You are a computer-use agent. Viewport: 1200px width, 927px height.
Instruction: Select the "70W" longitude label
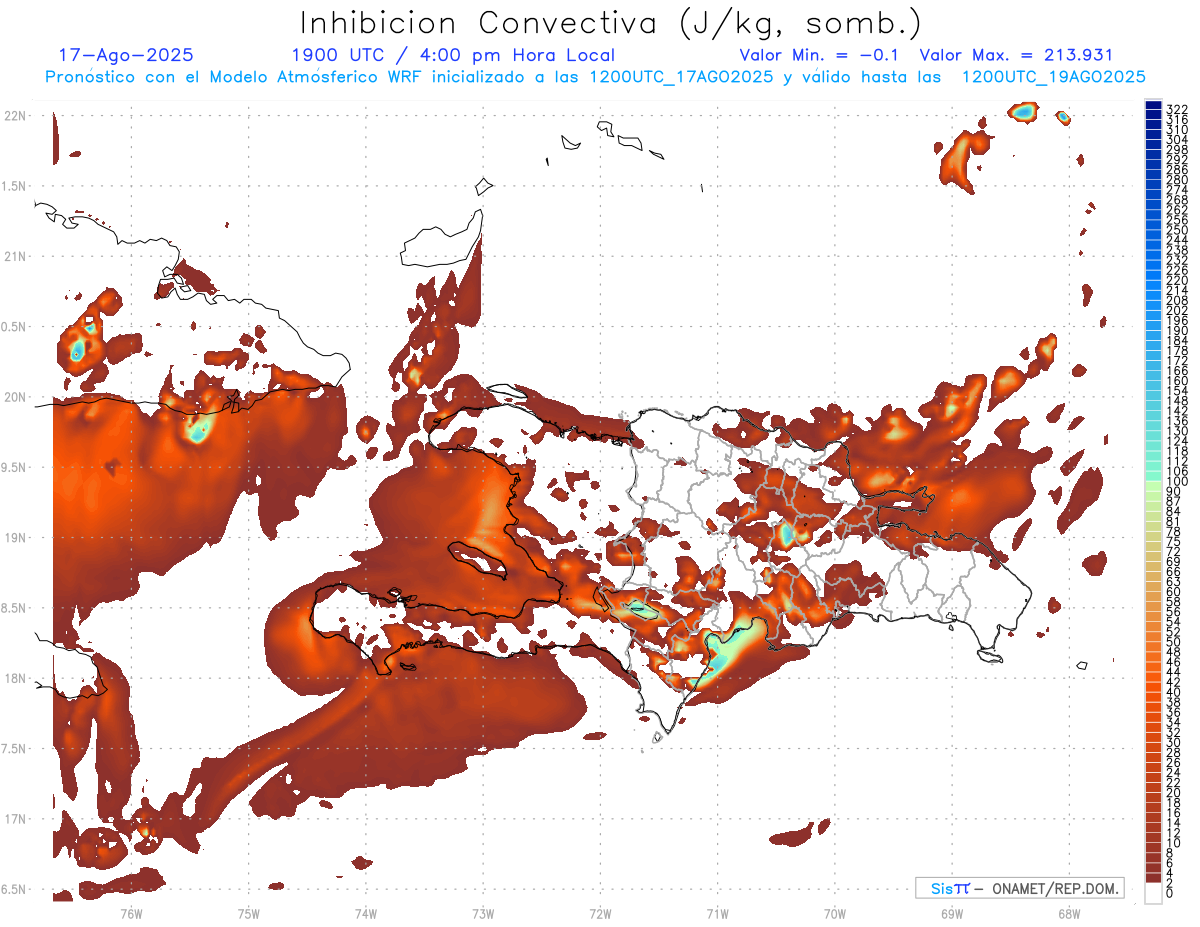tap(835, 913)
